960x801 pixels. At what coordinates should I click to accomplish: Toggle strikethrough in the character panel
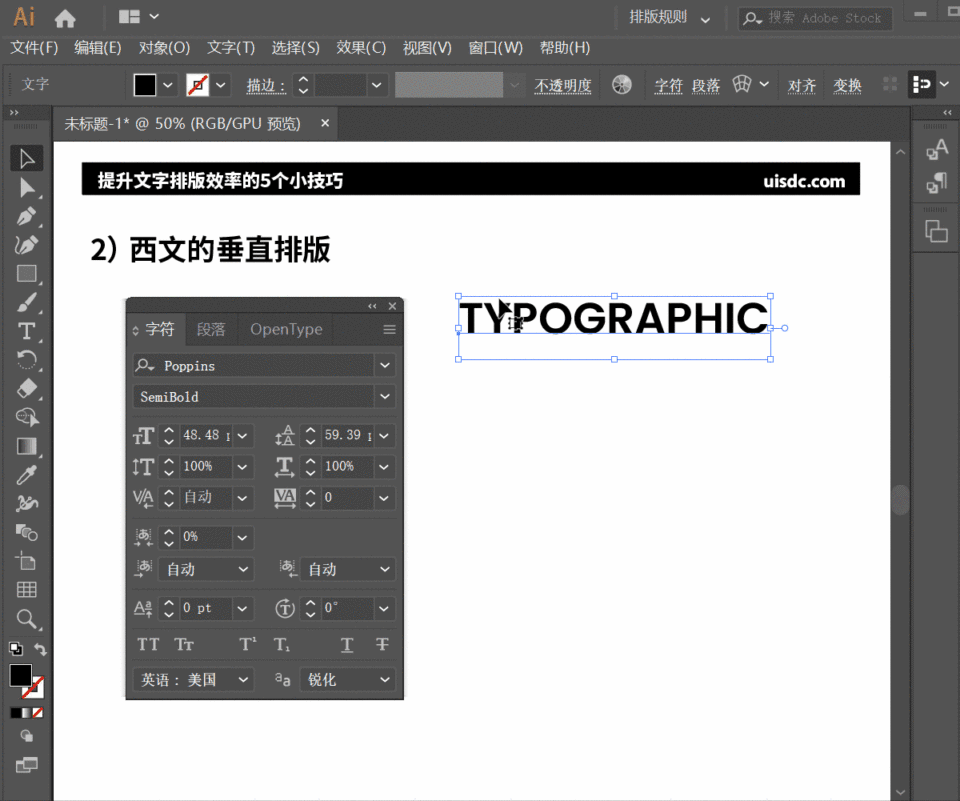(382, 645)
